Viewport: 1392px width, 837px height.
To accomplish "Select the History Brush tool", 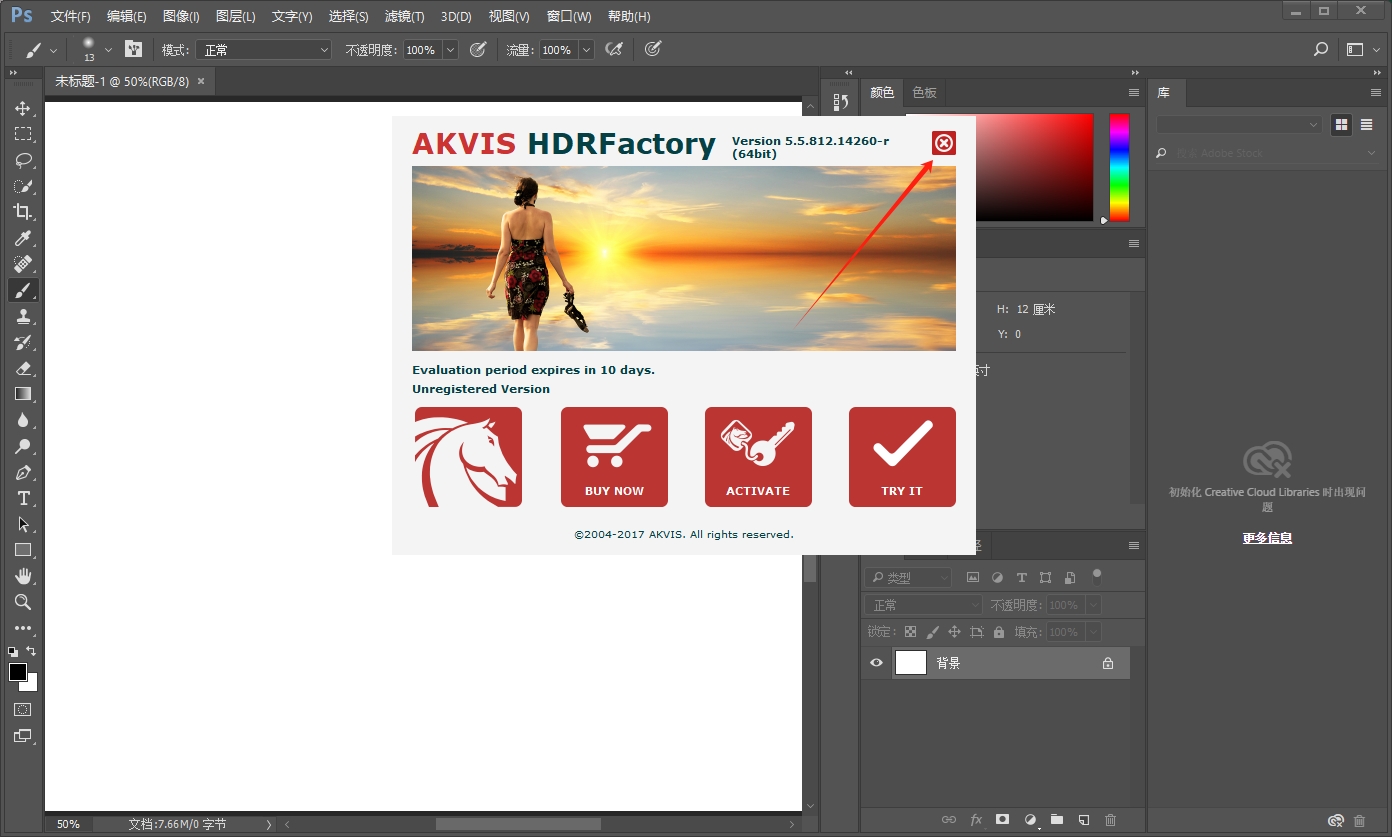I will click(23, 342).
